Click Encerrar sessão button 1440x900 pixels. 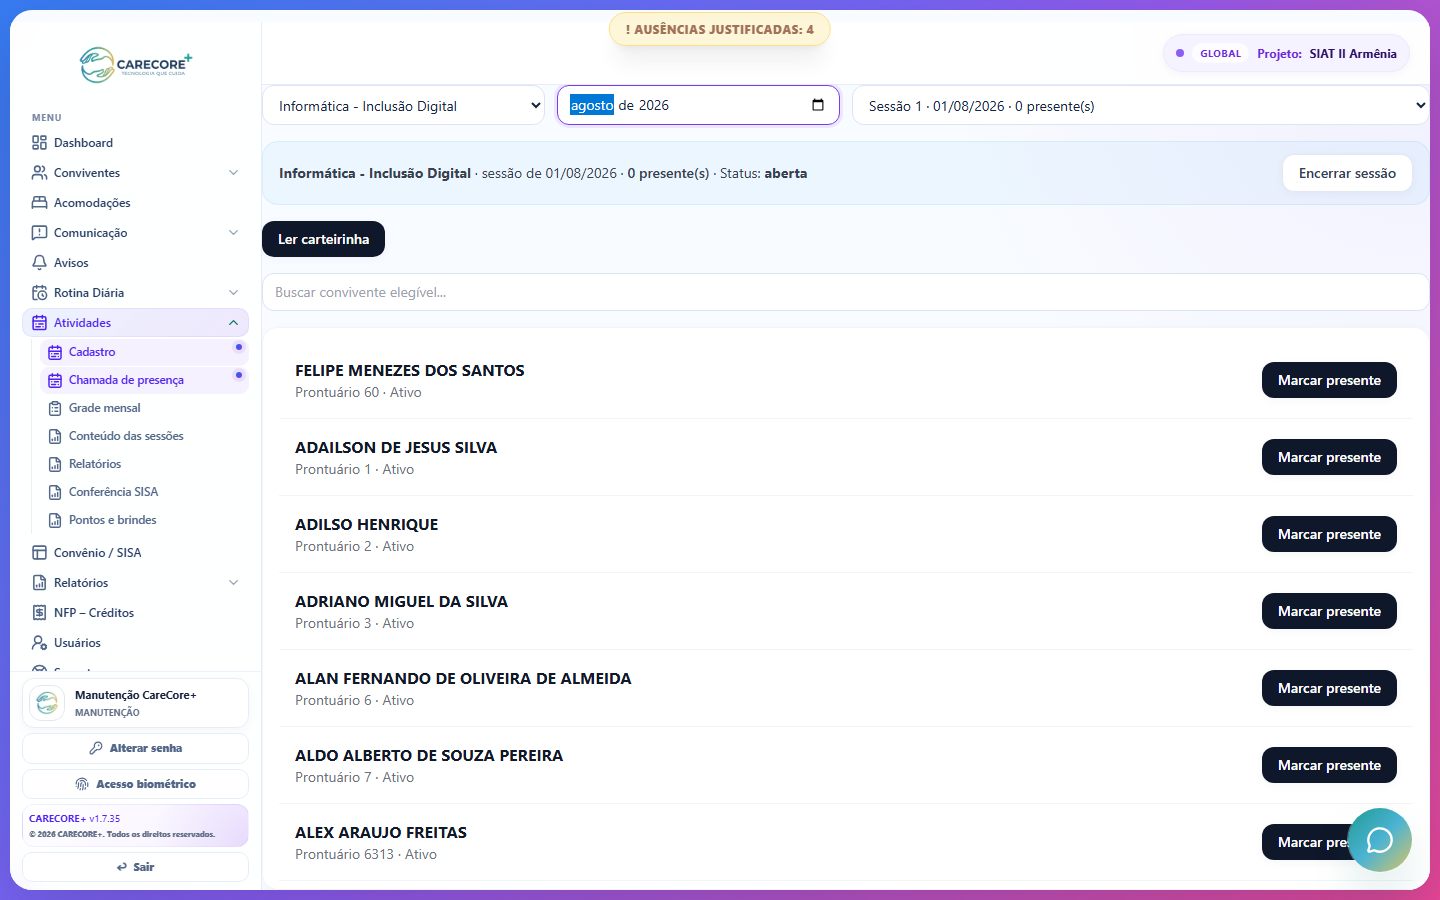(x=1347, y=173)
